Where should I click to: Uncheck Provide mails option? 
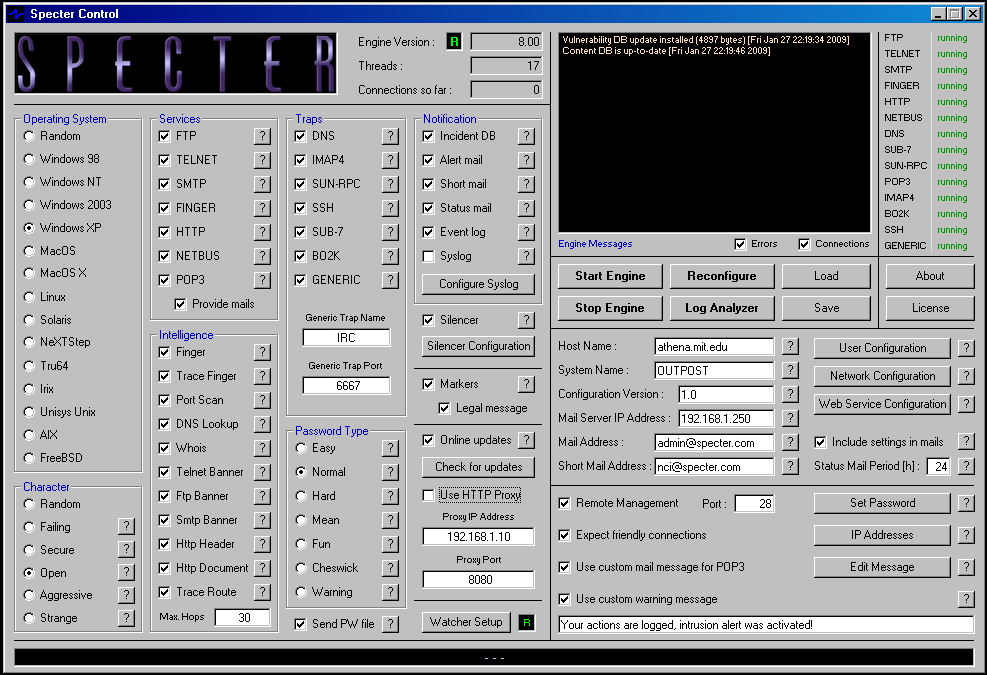click(x=181, y=304)
